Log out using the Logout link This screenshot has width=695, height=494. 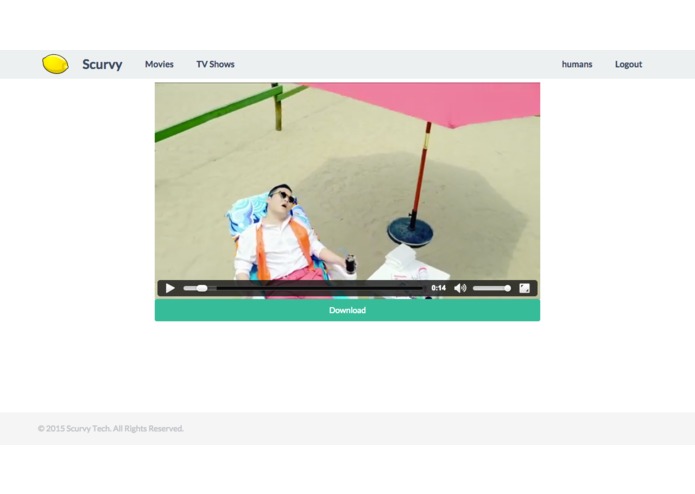(x=628, y=64)
